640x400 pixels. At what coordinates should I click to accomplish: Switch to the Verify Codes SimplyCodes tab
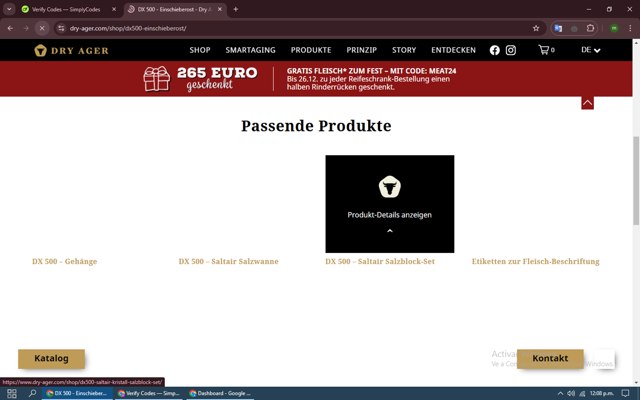(x=67, y=9)
